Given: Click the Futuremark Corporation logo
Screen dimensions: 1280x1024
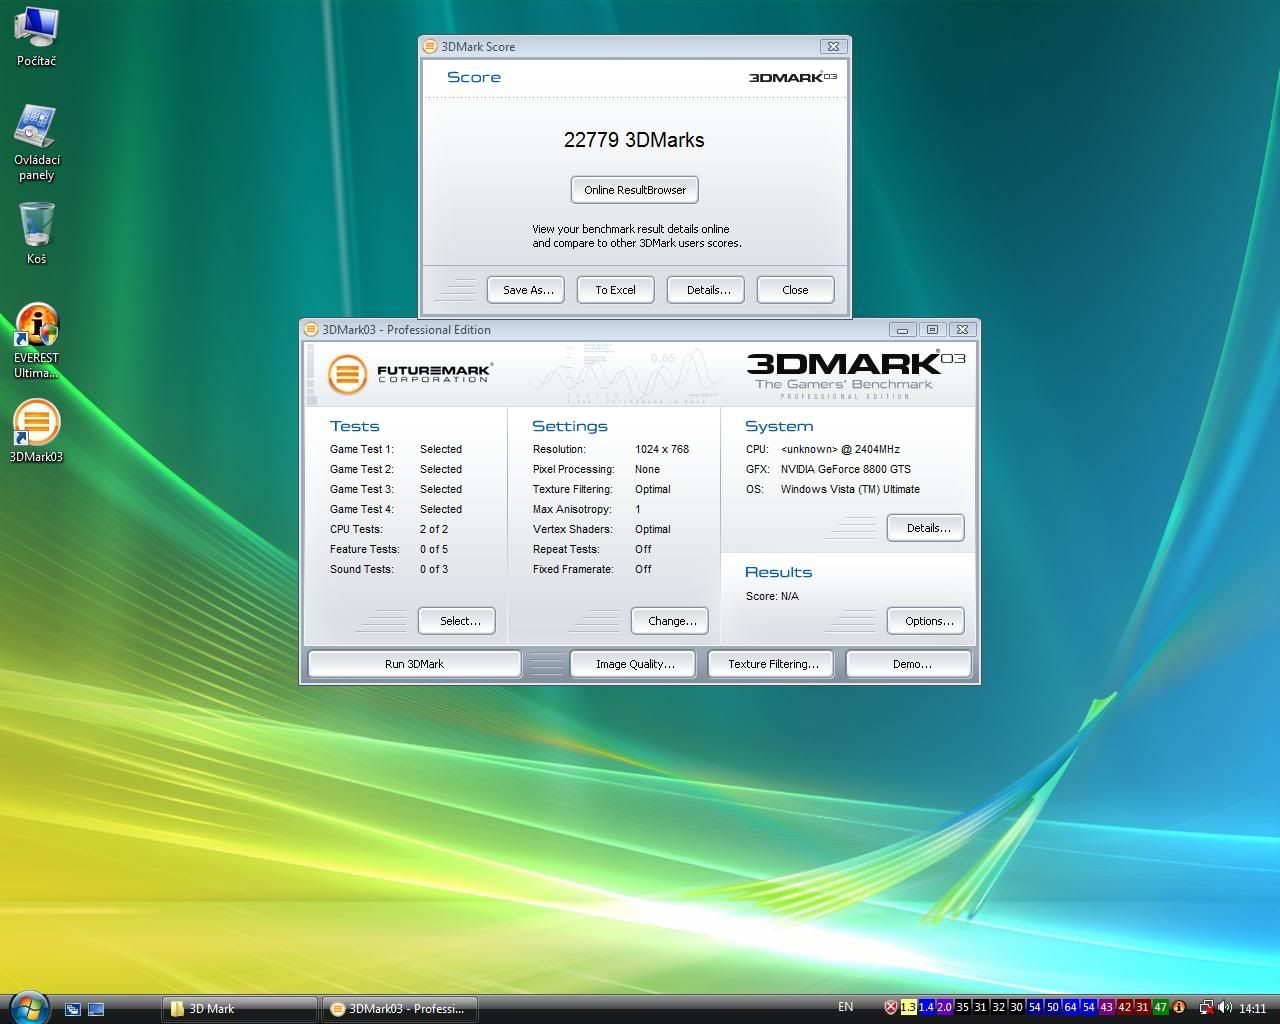Looking at the screenshot, I should click(410, 374).
